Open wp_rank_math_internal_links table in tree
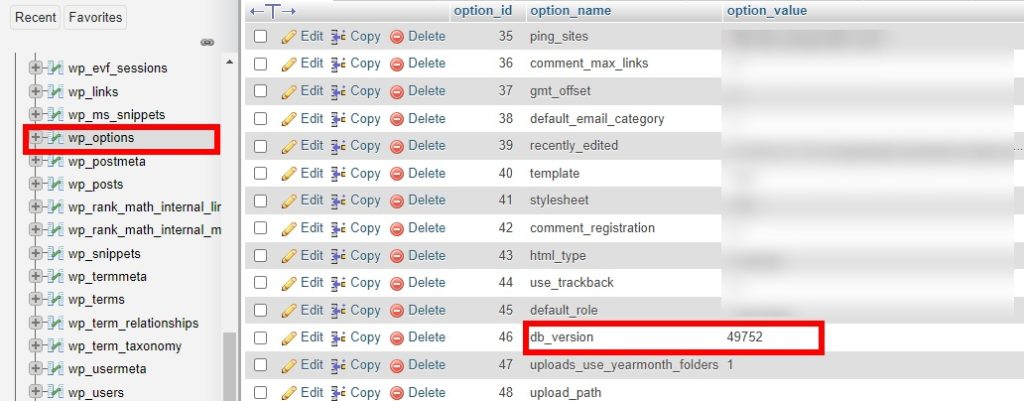The image size is (1024, 401). pyautogui.click(x=144, y=208)
